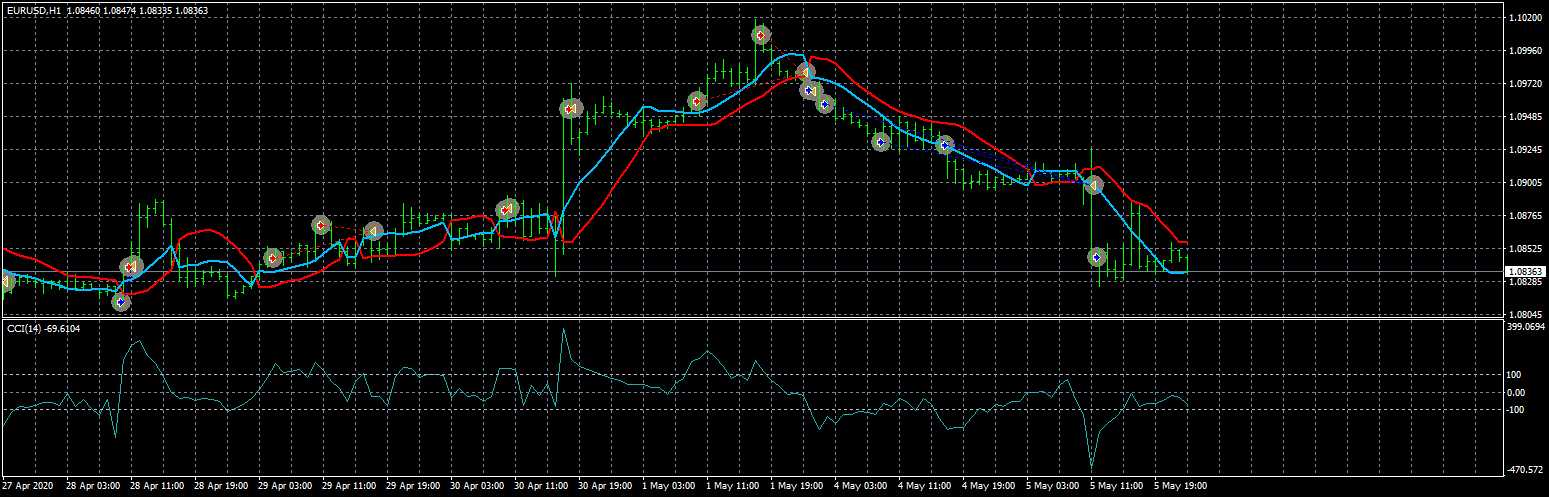1549x497 pixels.
Task: Click the 1.08525 price axis label
Action: click(x=1524, y=248)
